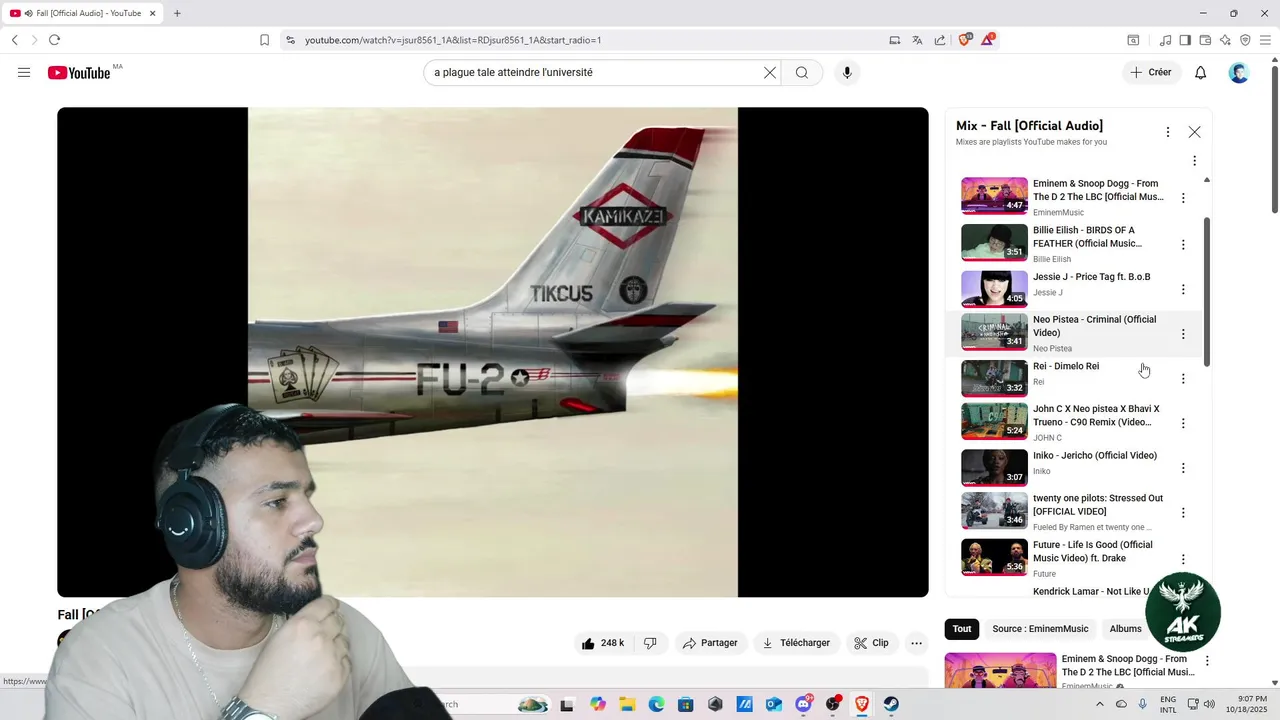Viewport: 1280px width, 720px height.
Task: Open options for Neo Pistea Criminal
Action: coord(1183,334)
